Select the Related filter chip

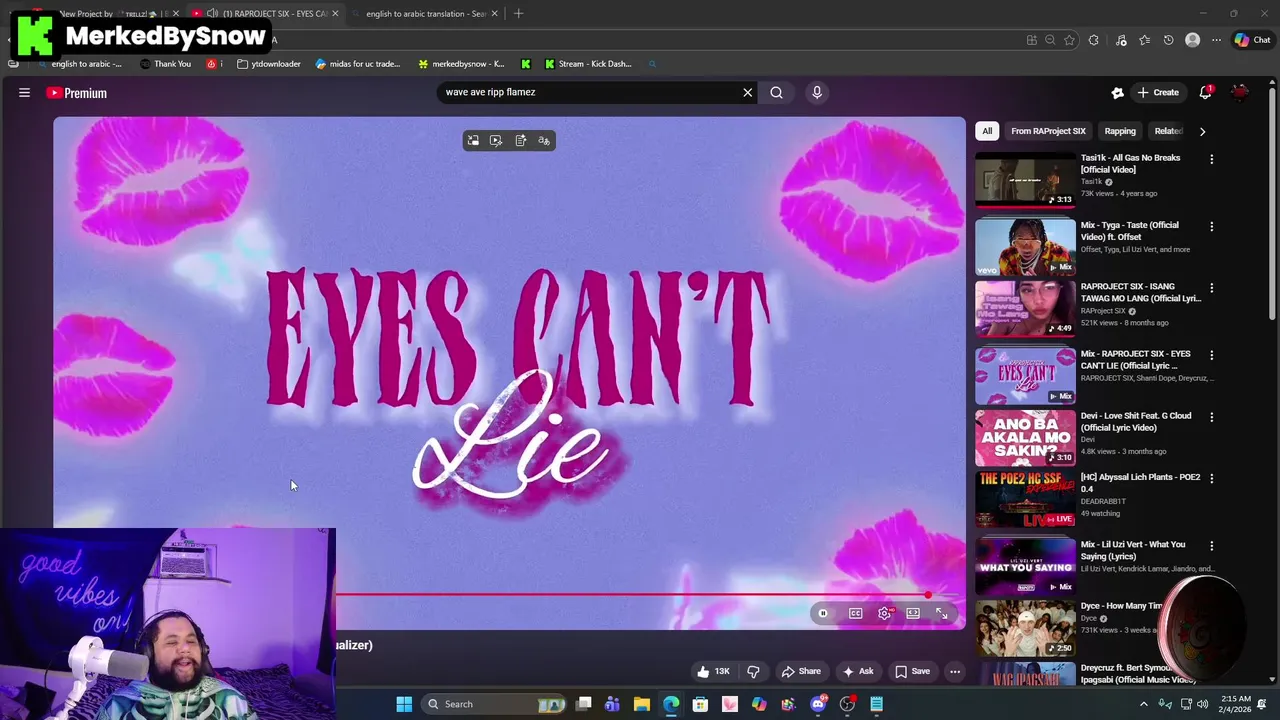1168,131
